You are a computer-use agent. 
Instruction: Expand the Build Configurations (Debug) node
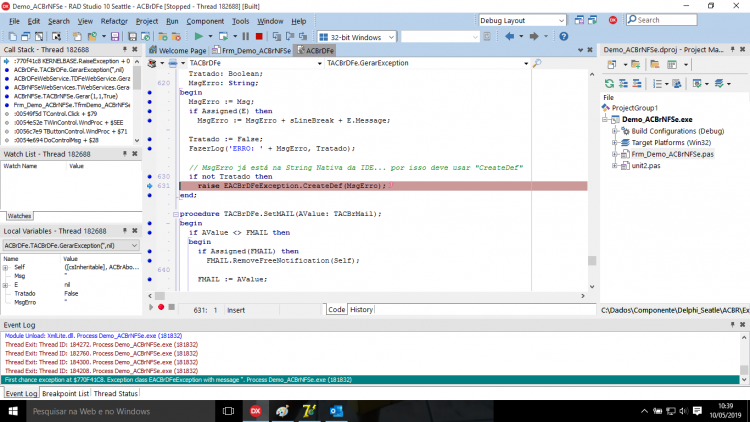click(615, 131)
